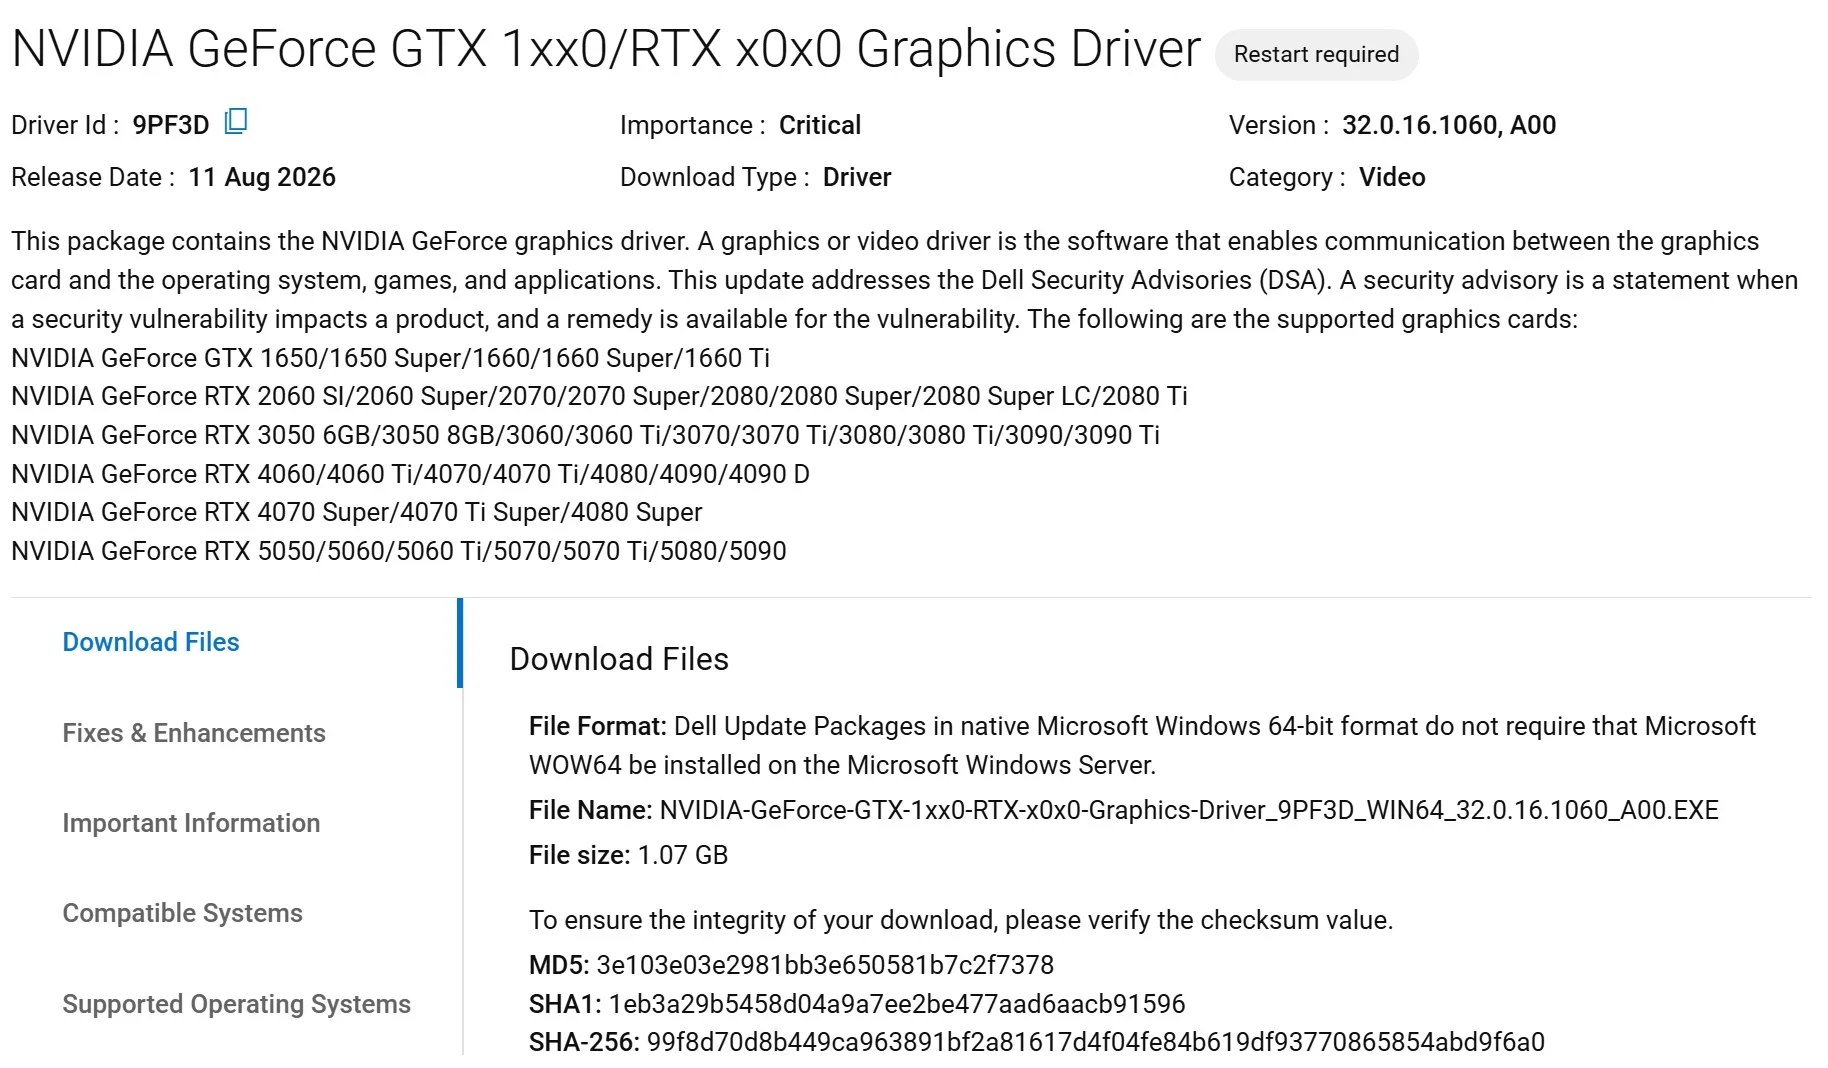Click the Critical importance value
1828x1068 pixels.
pyautogui.click(x=820, y=125)
